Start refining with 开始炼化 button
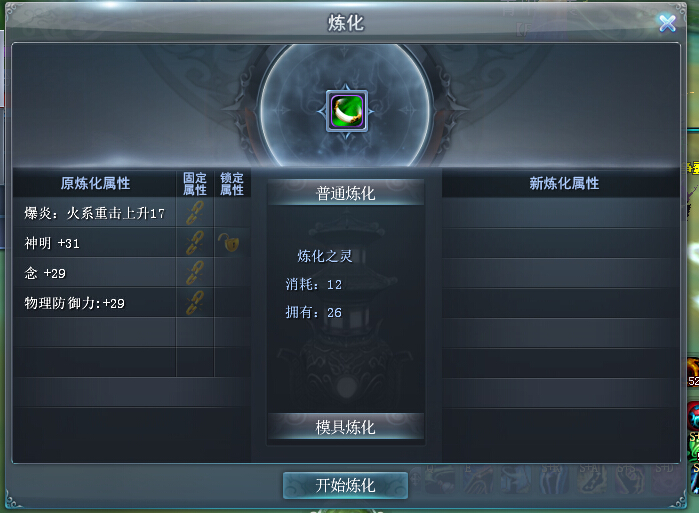Screen dimensions: 699x513 pyautogui.click(x=345, y=485)
